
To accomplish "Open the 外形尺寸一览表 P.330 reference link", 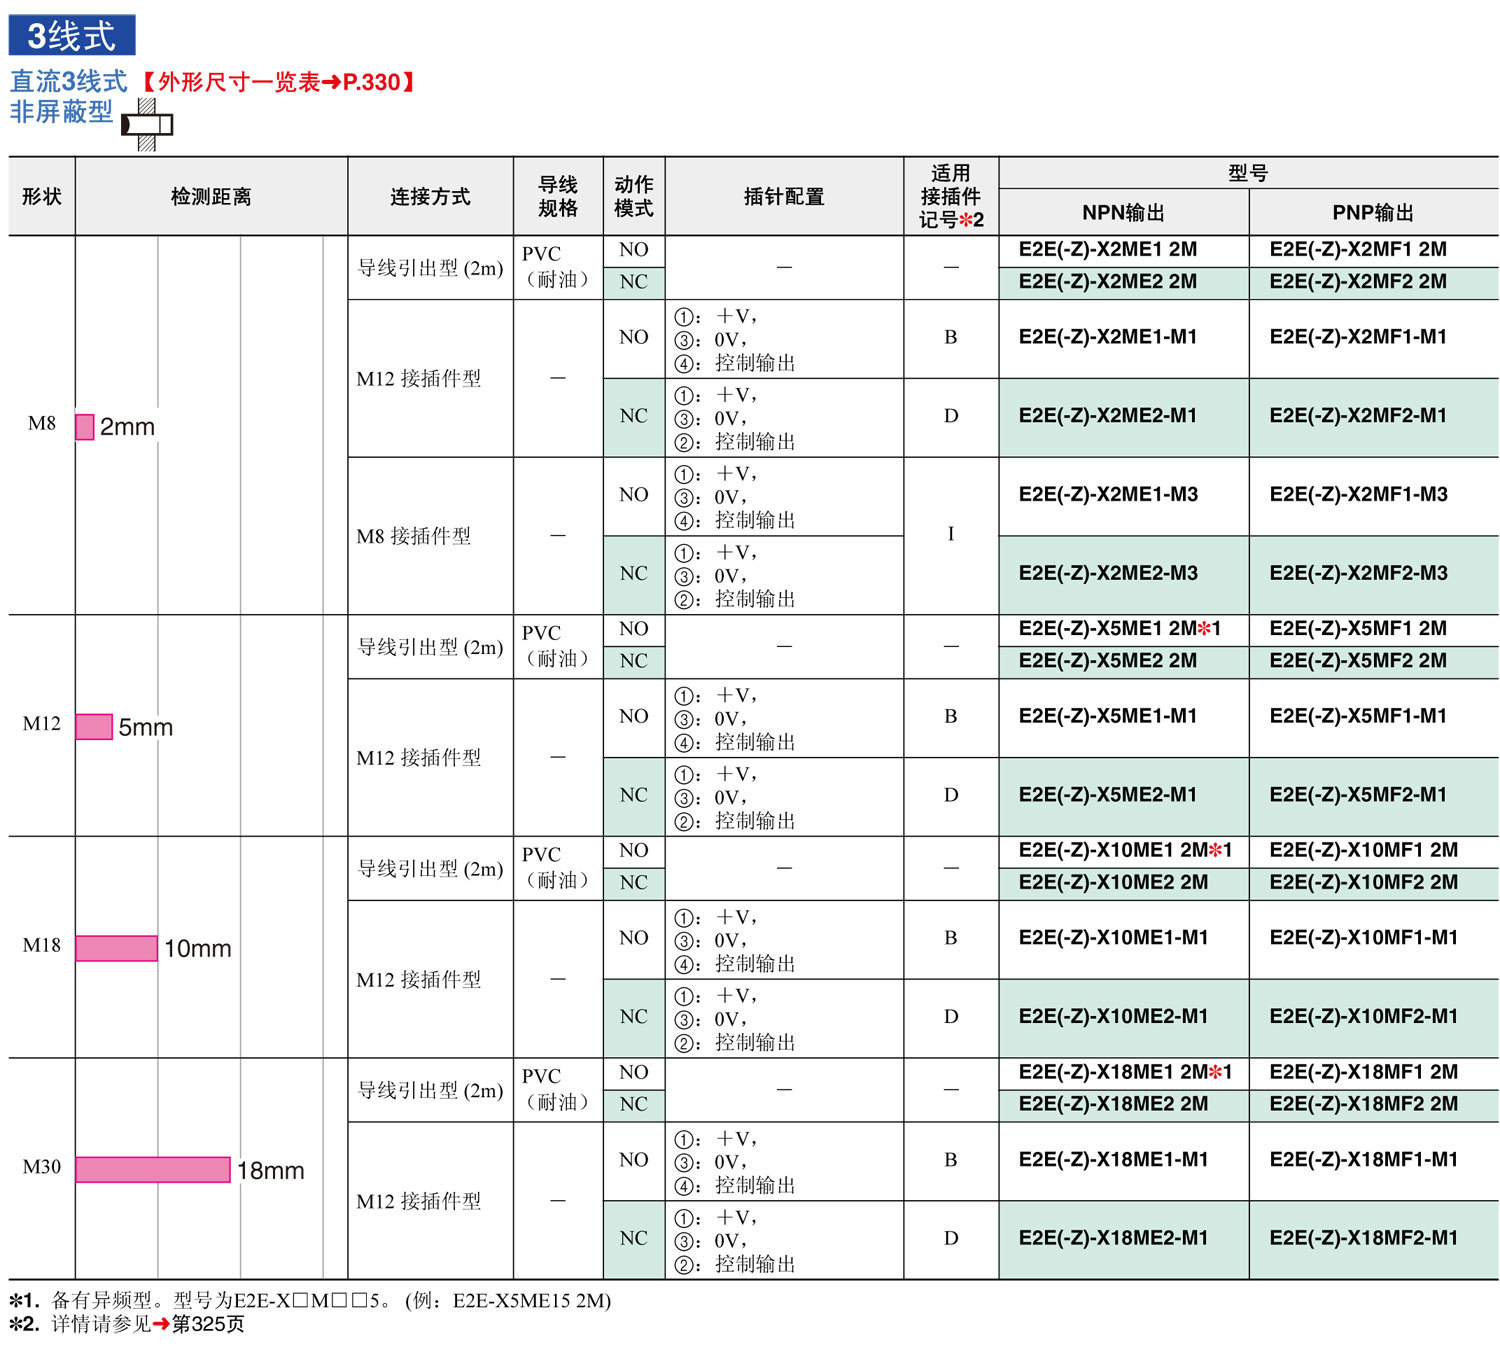I will coord(277,82).
